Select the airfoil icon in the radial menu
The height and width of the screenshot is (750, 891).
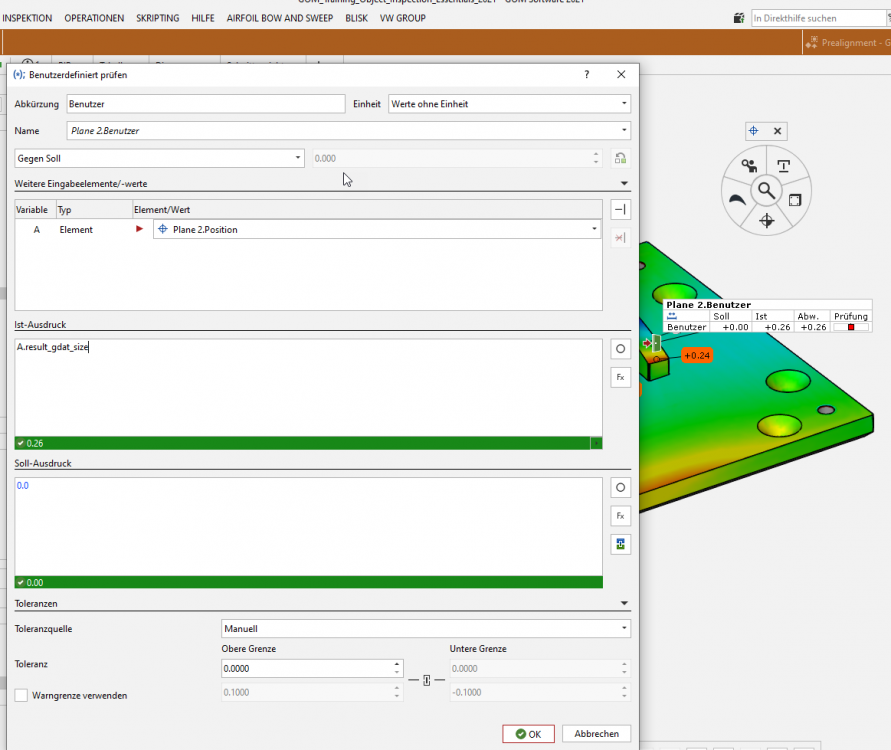point(736,199)
